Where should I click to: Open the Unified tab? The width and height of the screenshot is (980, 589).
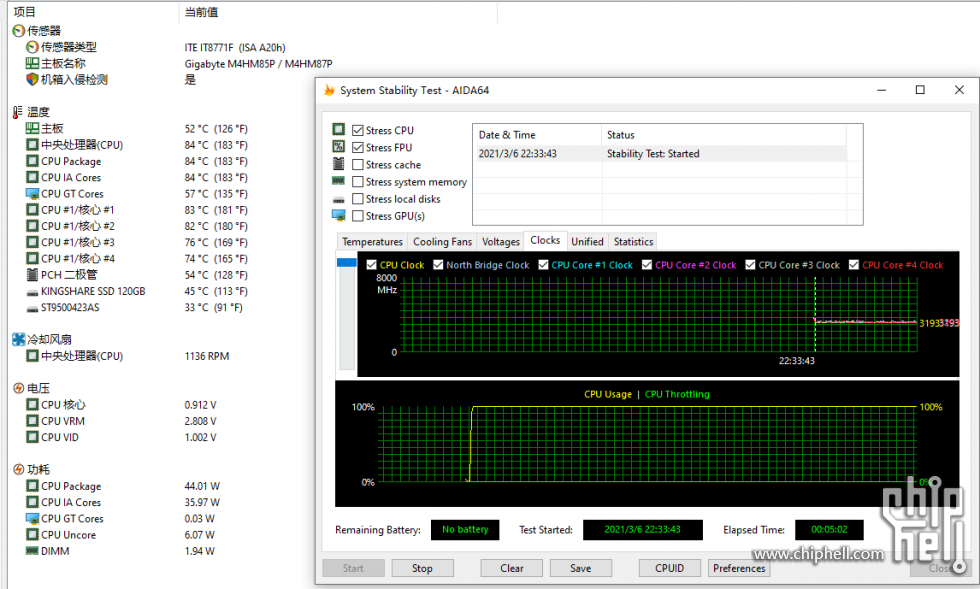[x=588, y=241]
